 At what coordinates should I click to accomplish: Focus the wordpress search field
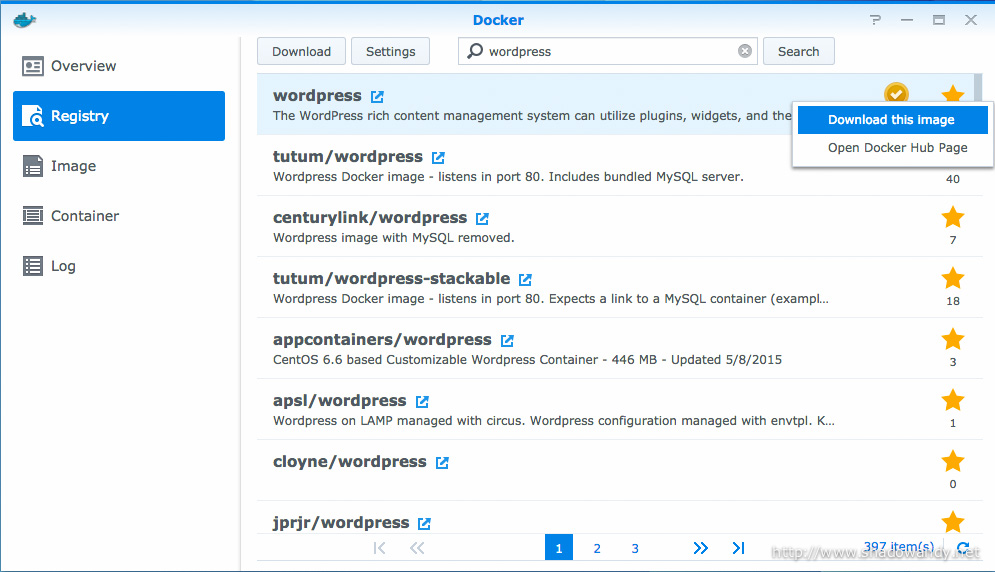tap(608, 51)
